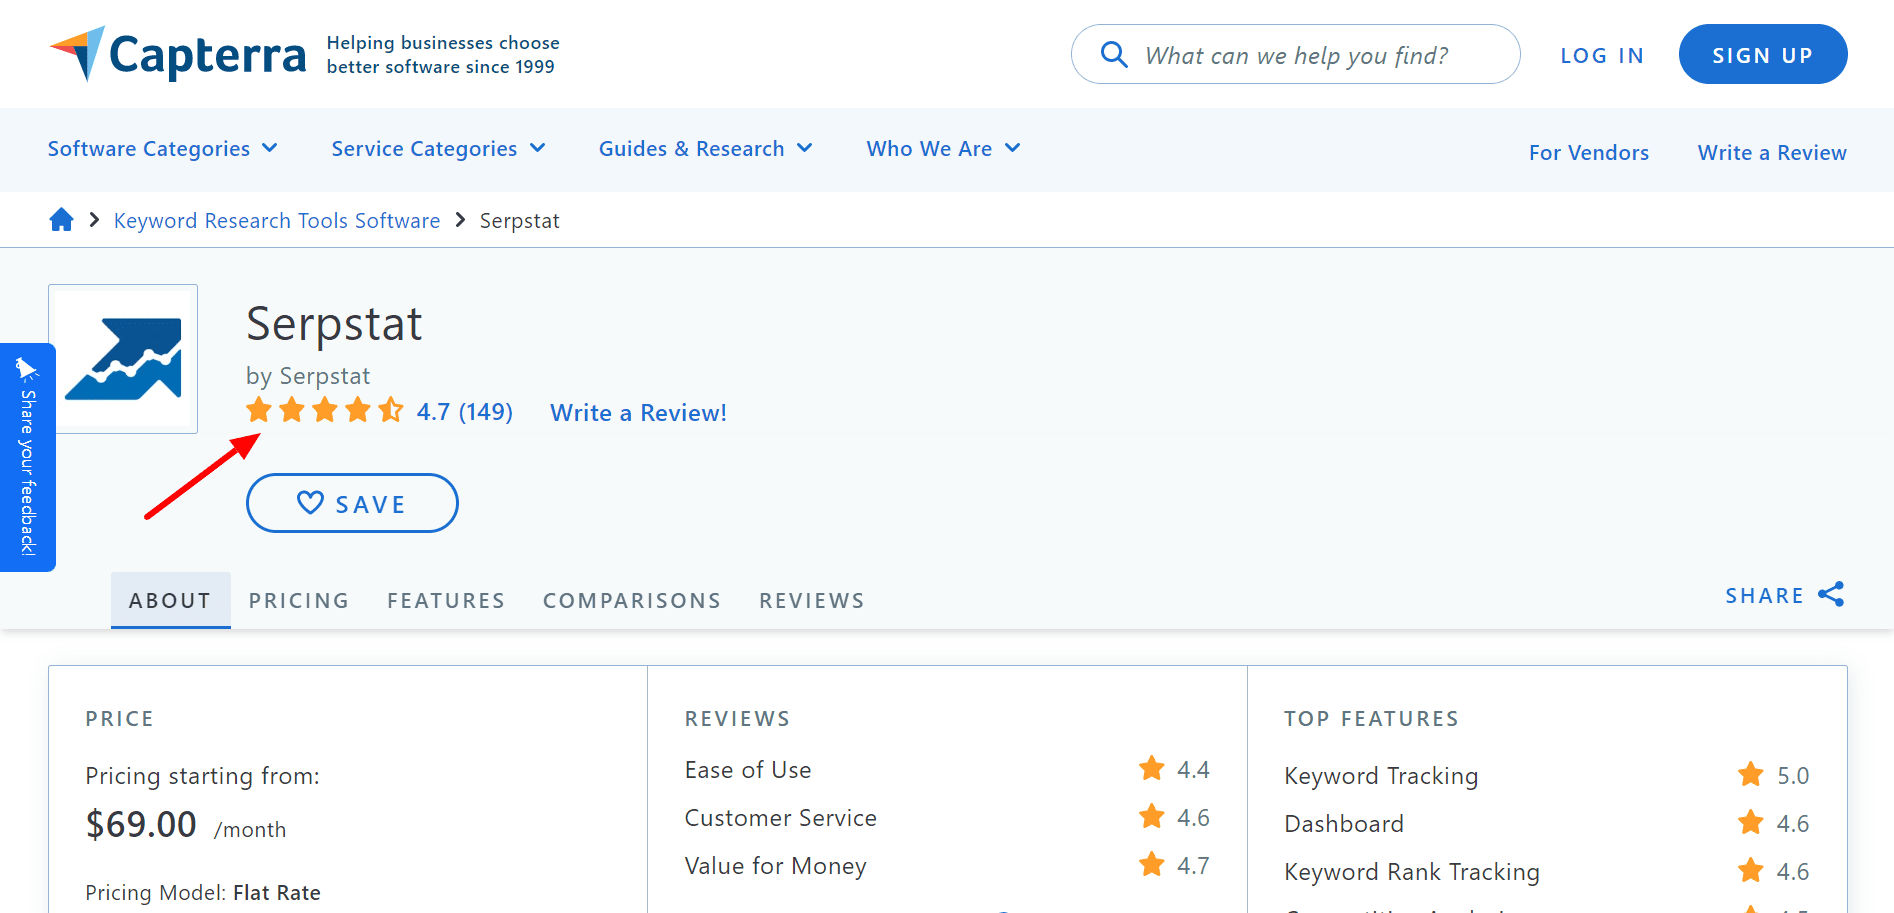Click the Serpstat product logo thumbnail

pos(123,359)
